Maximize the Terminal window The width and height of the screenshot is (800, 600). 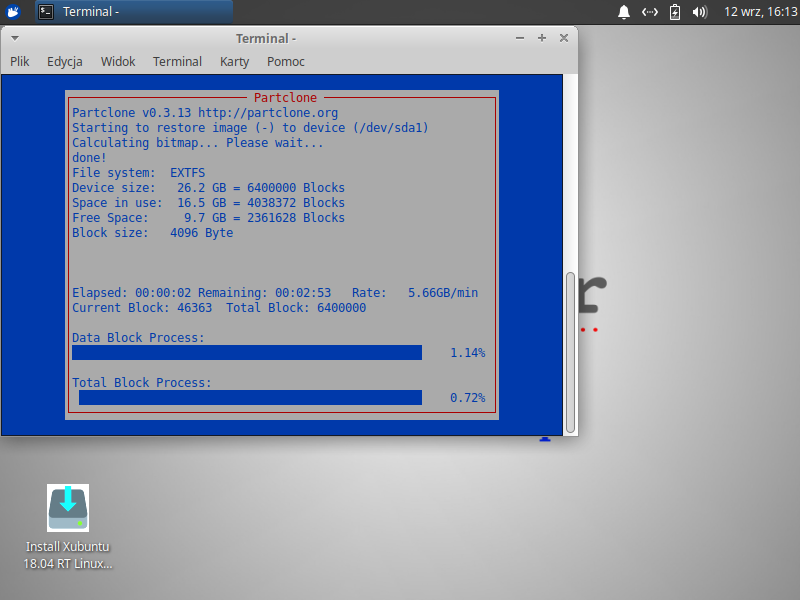541,38
